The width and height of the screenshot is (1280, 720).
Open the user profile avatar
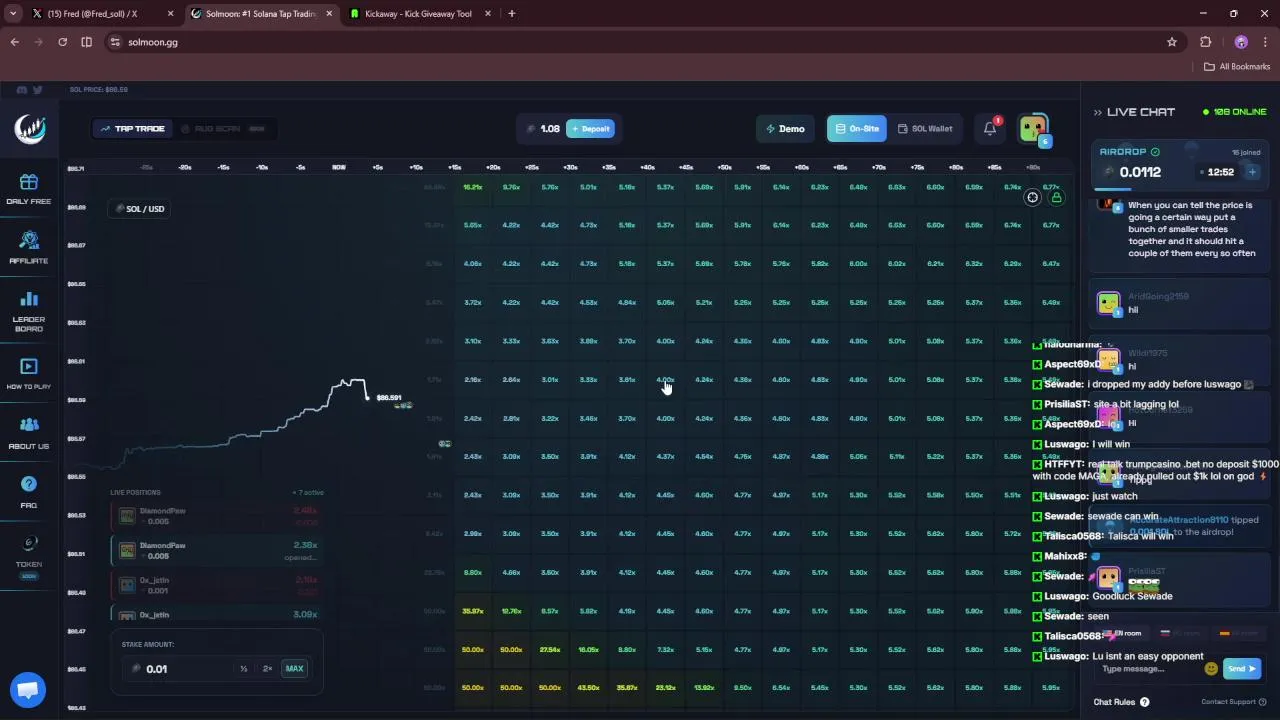tap(1033, 128)
